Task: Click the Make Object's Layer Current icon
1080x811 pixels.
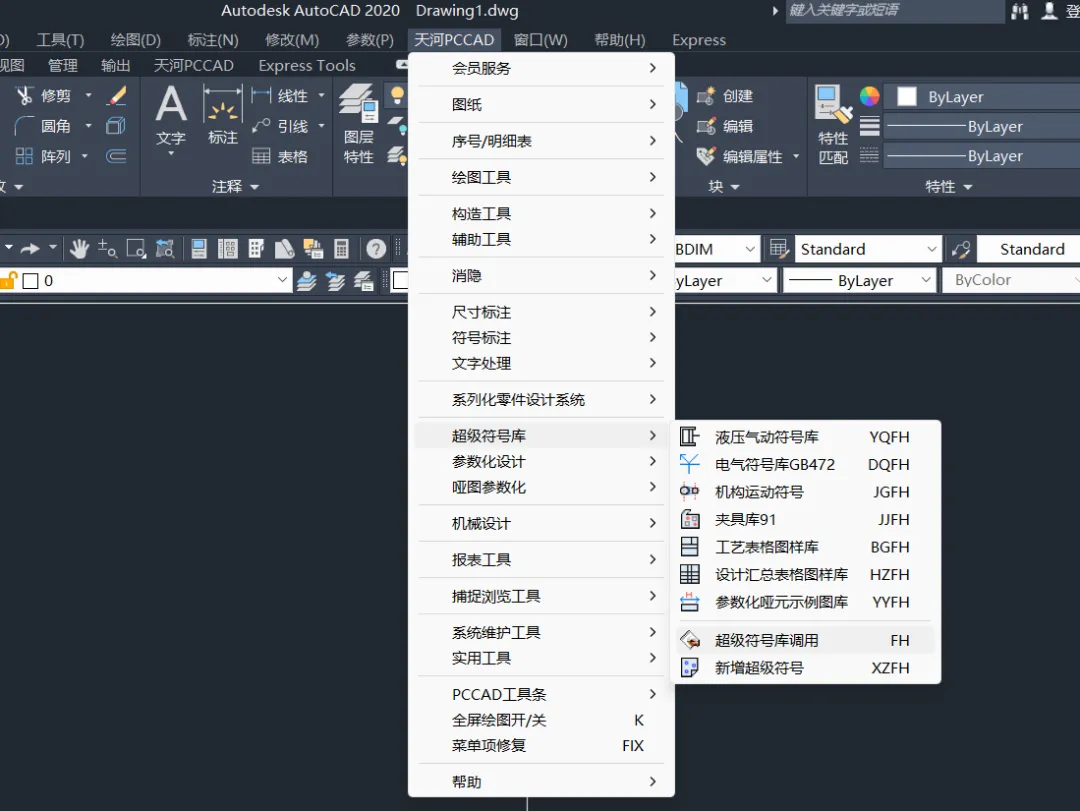Action: pyautogui.click(x=307, y=281)
